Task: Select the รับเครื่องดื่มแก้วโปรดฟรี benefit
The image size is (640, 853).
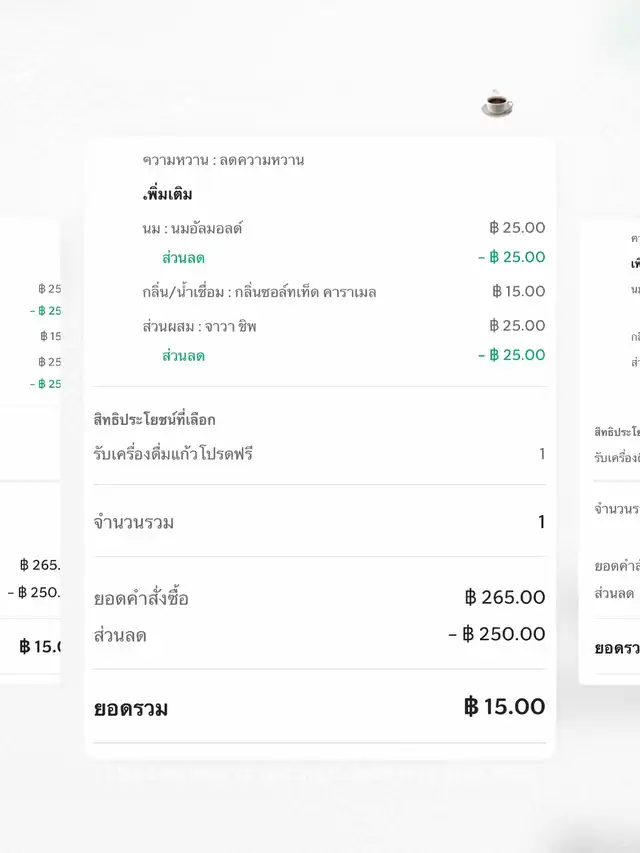Action: point(173,454)
